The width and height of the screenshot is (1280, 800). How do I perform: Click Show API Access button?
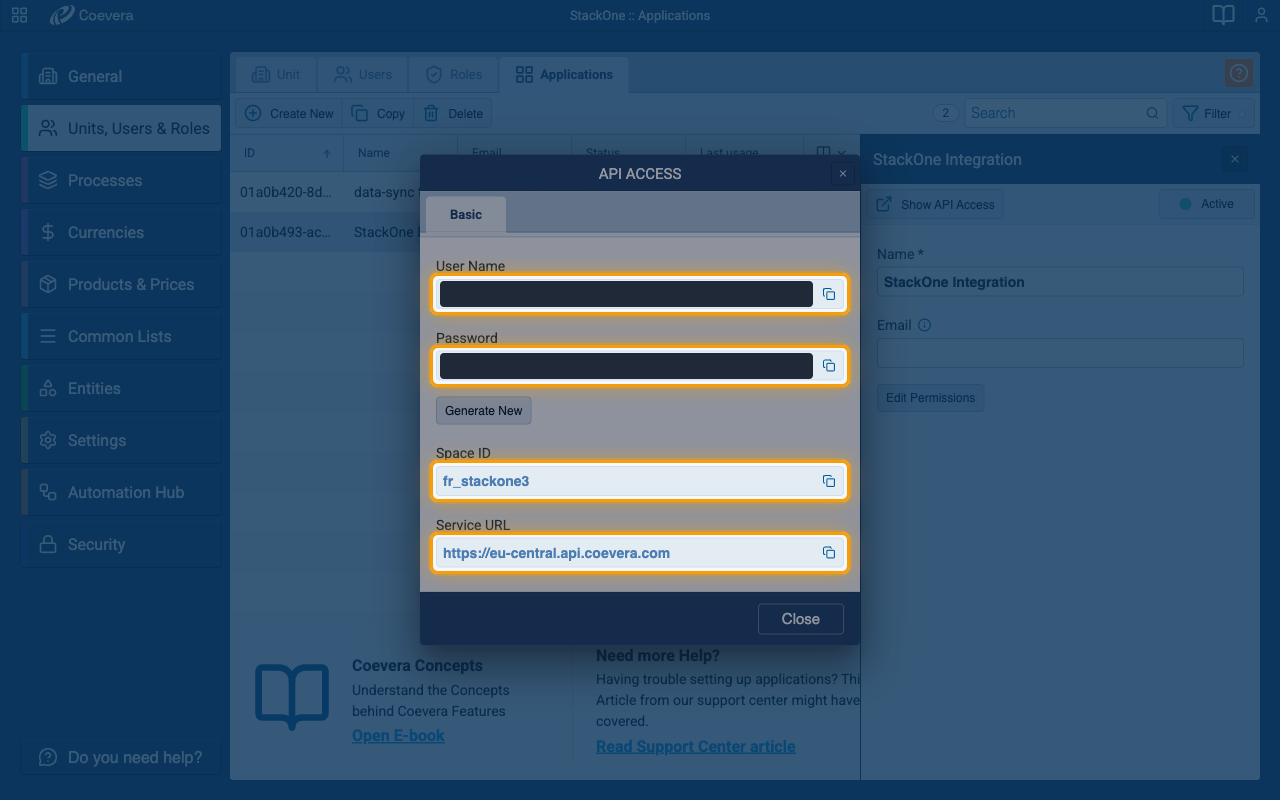936,204
